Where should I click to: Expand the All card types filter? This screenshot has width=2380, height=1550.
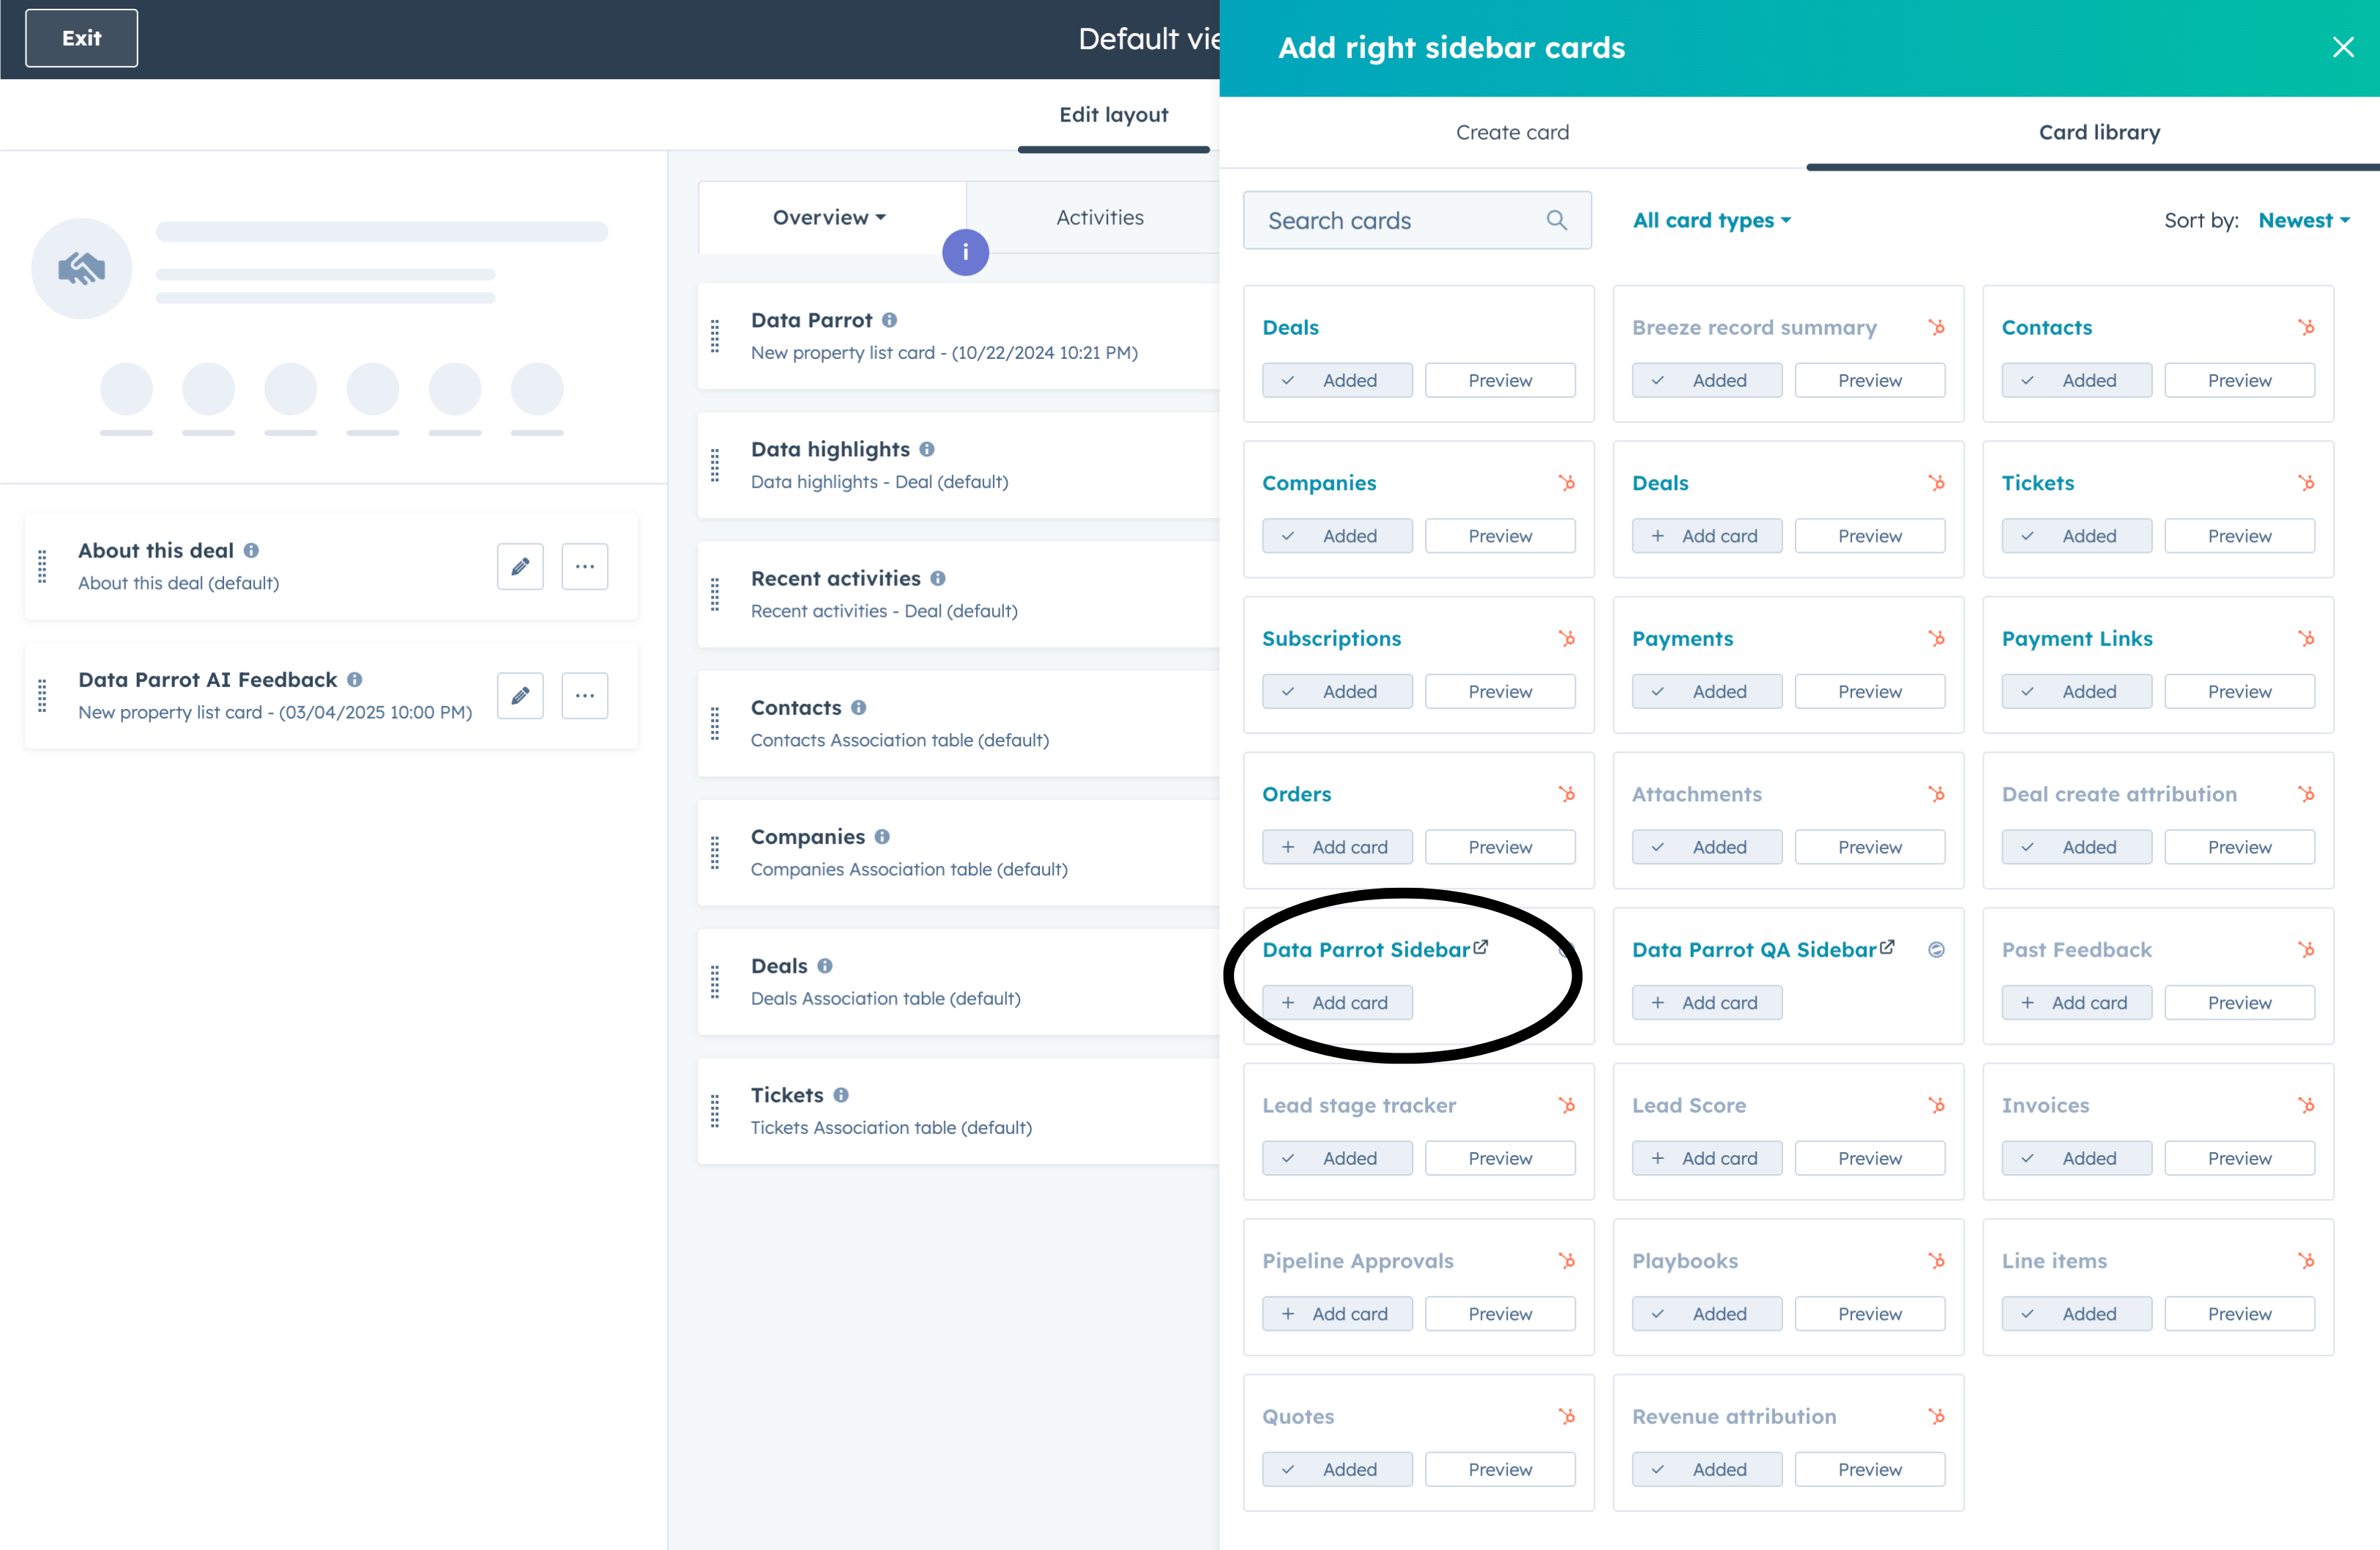coord(1711,220)
